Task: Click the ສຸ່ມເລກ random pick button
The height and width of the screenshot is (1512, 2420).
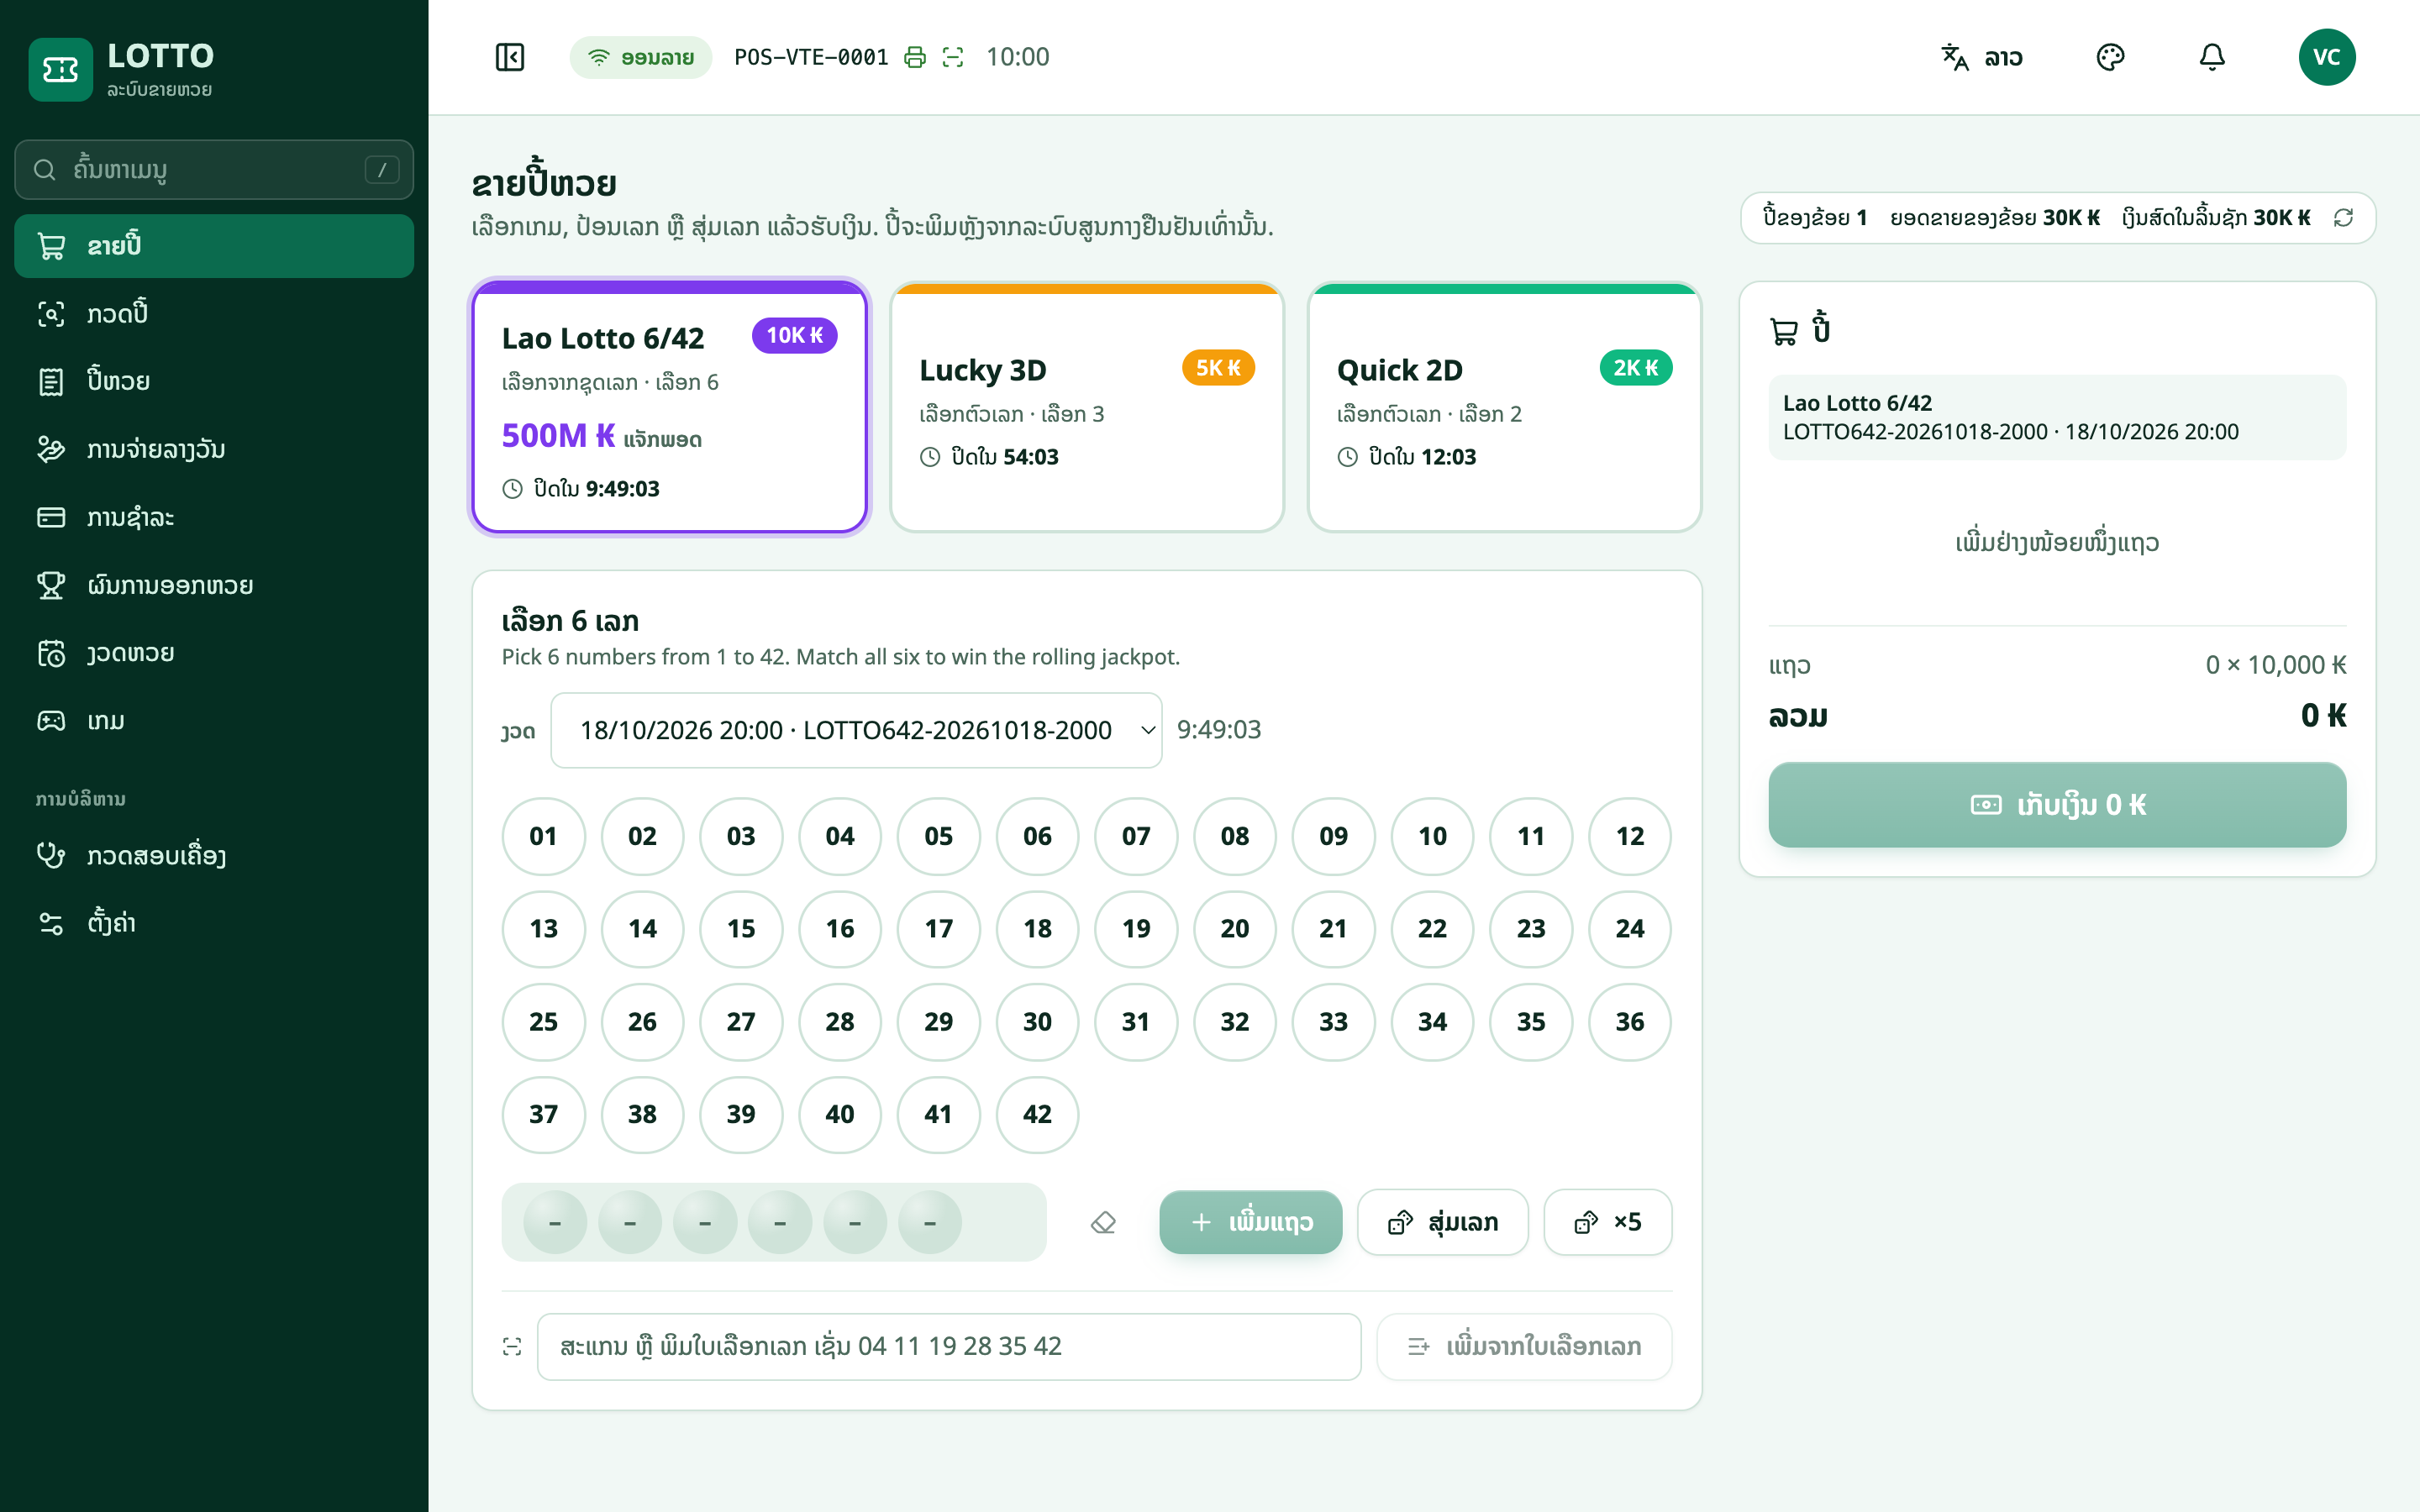Action: pyautogui.click(x=1443, y=1222)
